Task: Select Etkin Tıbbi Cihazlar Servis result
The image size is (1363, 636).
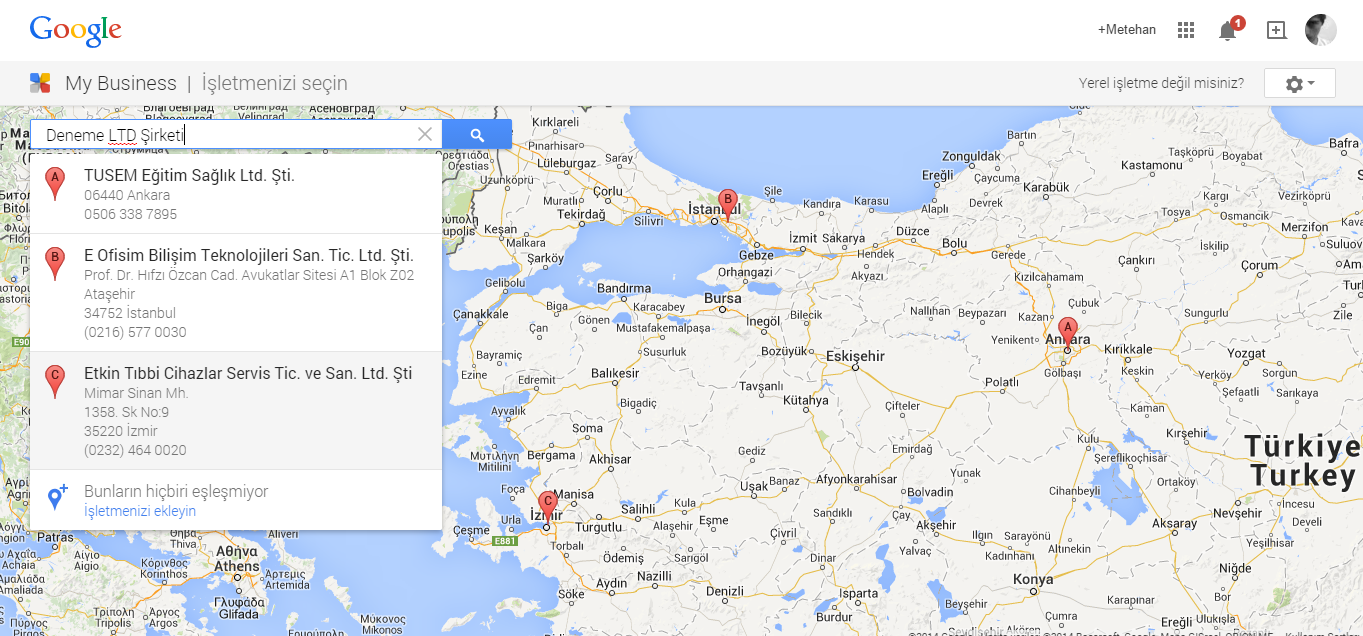Action: tap(236, 411)
